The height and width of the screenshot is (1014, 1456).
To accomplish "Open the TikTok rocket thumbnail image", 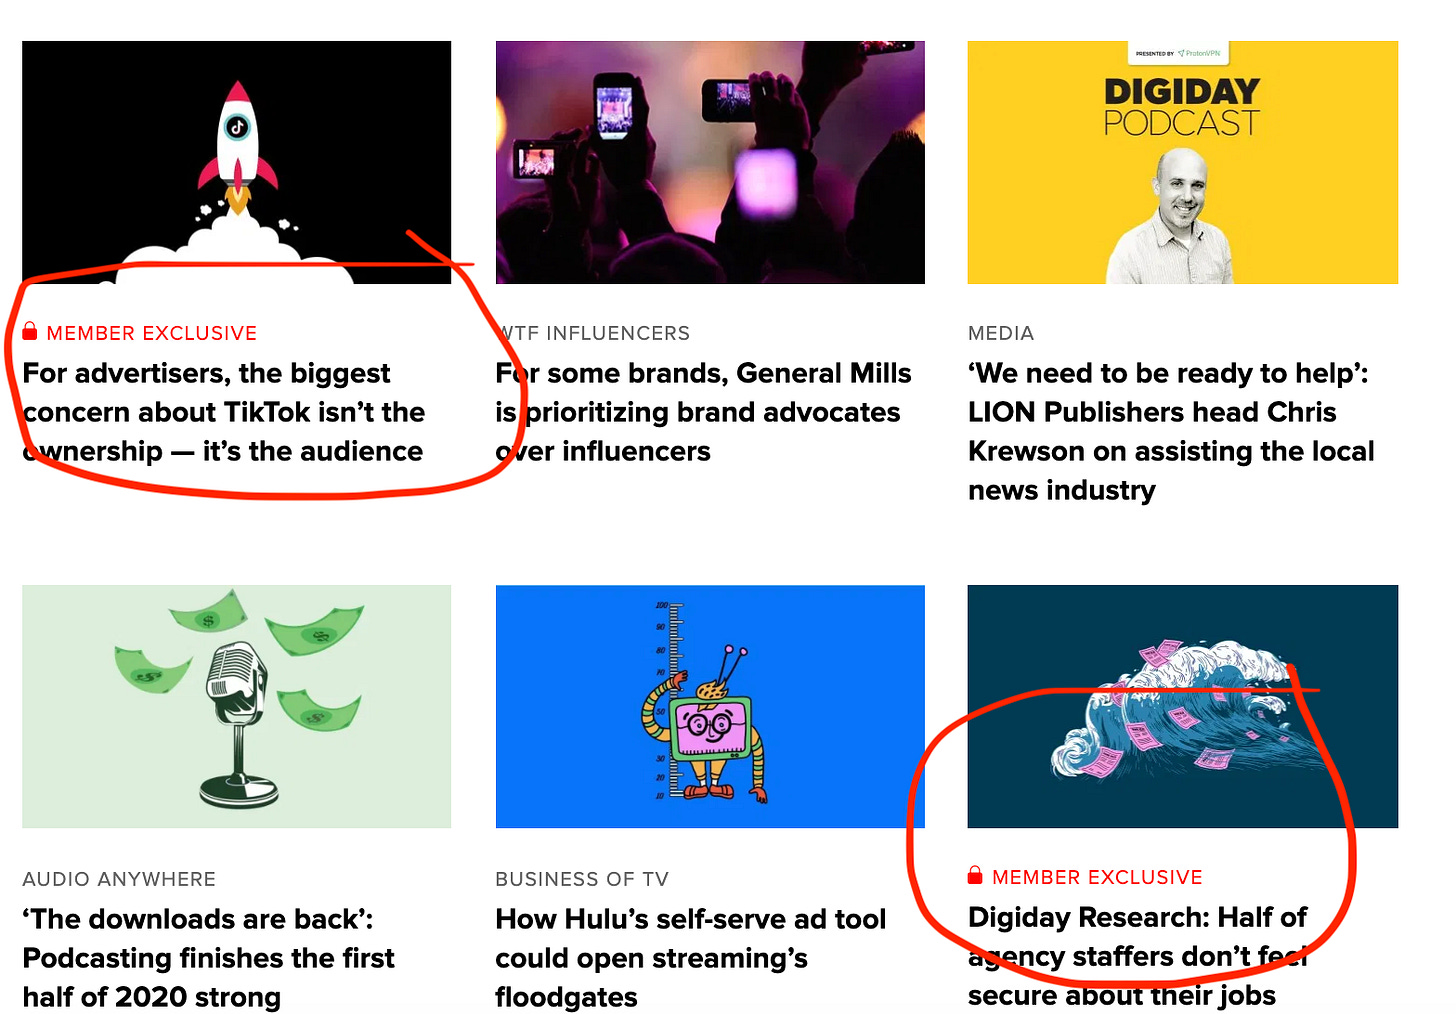I will click(237, 162).
